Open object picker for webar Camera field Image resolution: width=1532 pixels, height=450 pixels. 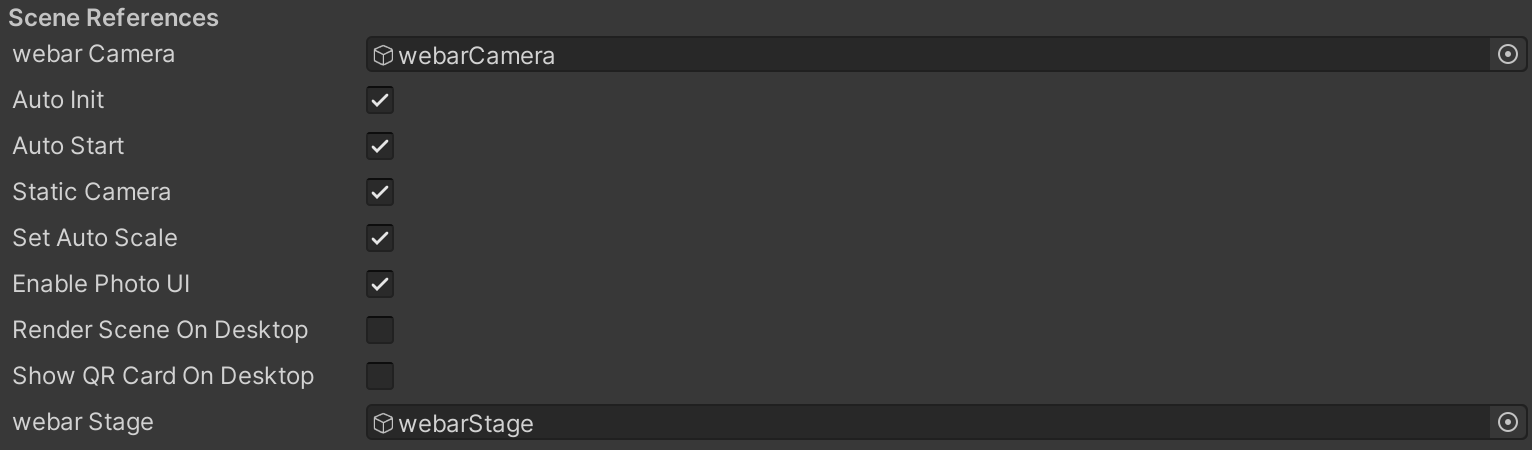point(1508,55)
